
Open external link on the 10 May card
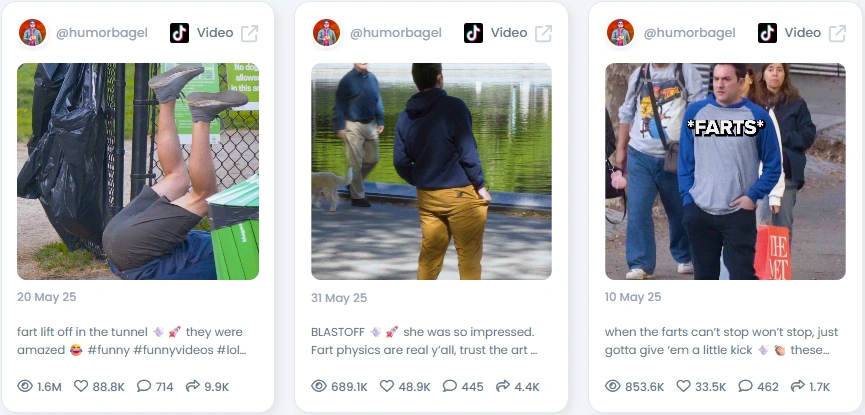click(x=837, y=33)
